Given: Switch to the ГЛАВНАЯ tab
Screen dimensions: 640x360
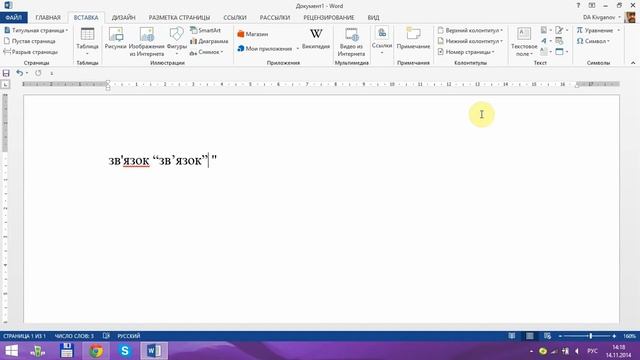Looking at the screenshot, I should tap(48, 18).
